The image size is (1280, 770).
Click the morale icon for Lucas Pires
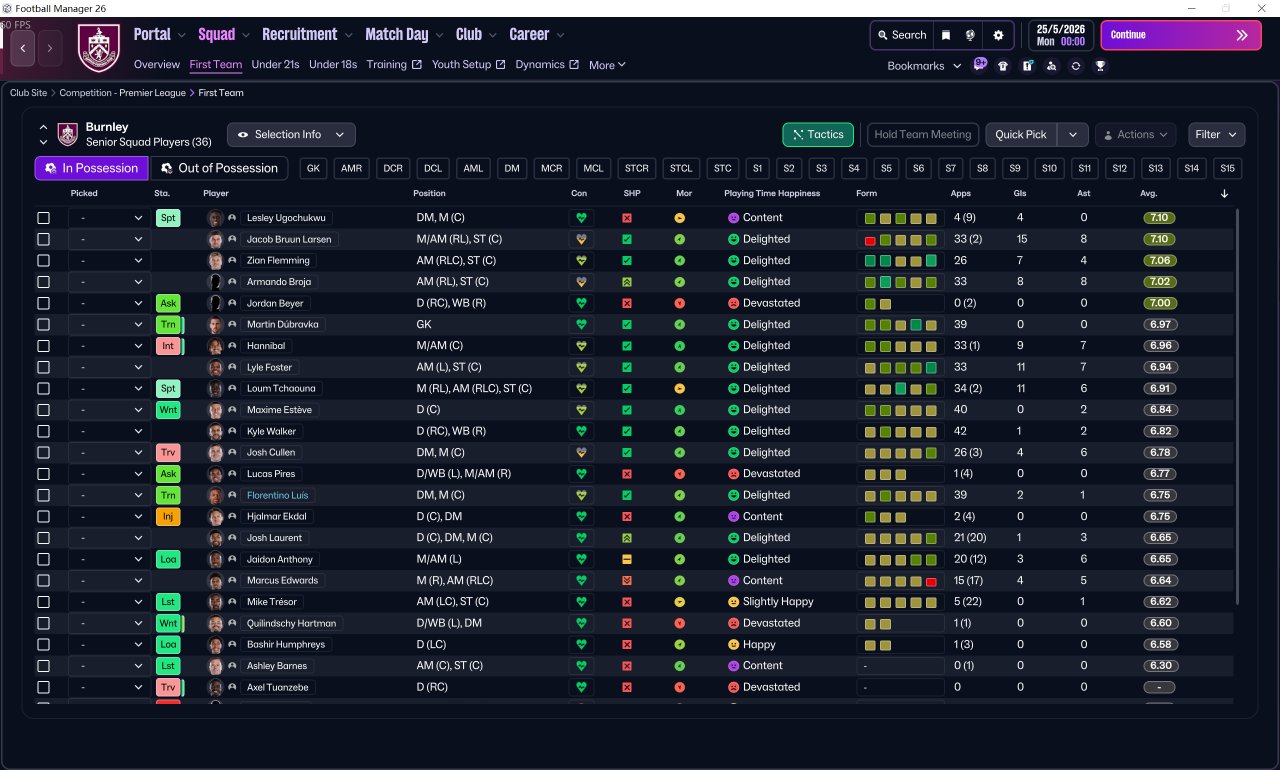680,474
